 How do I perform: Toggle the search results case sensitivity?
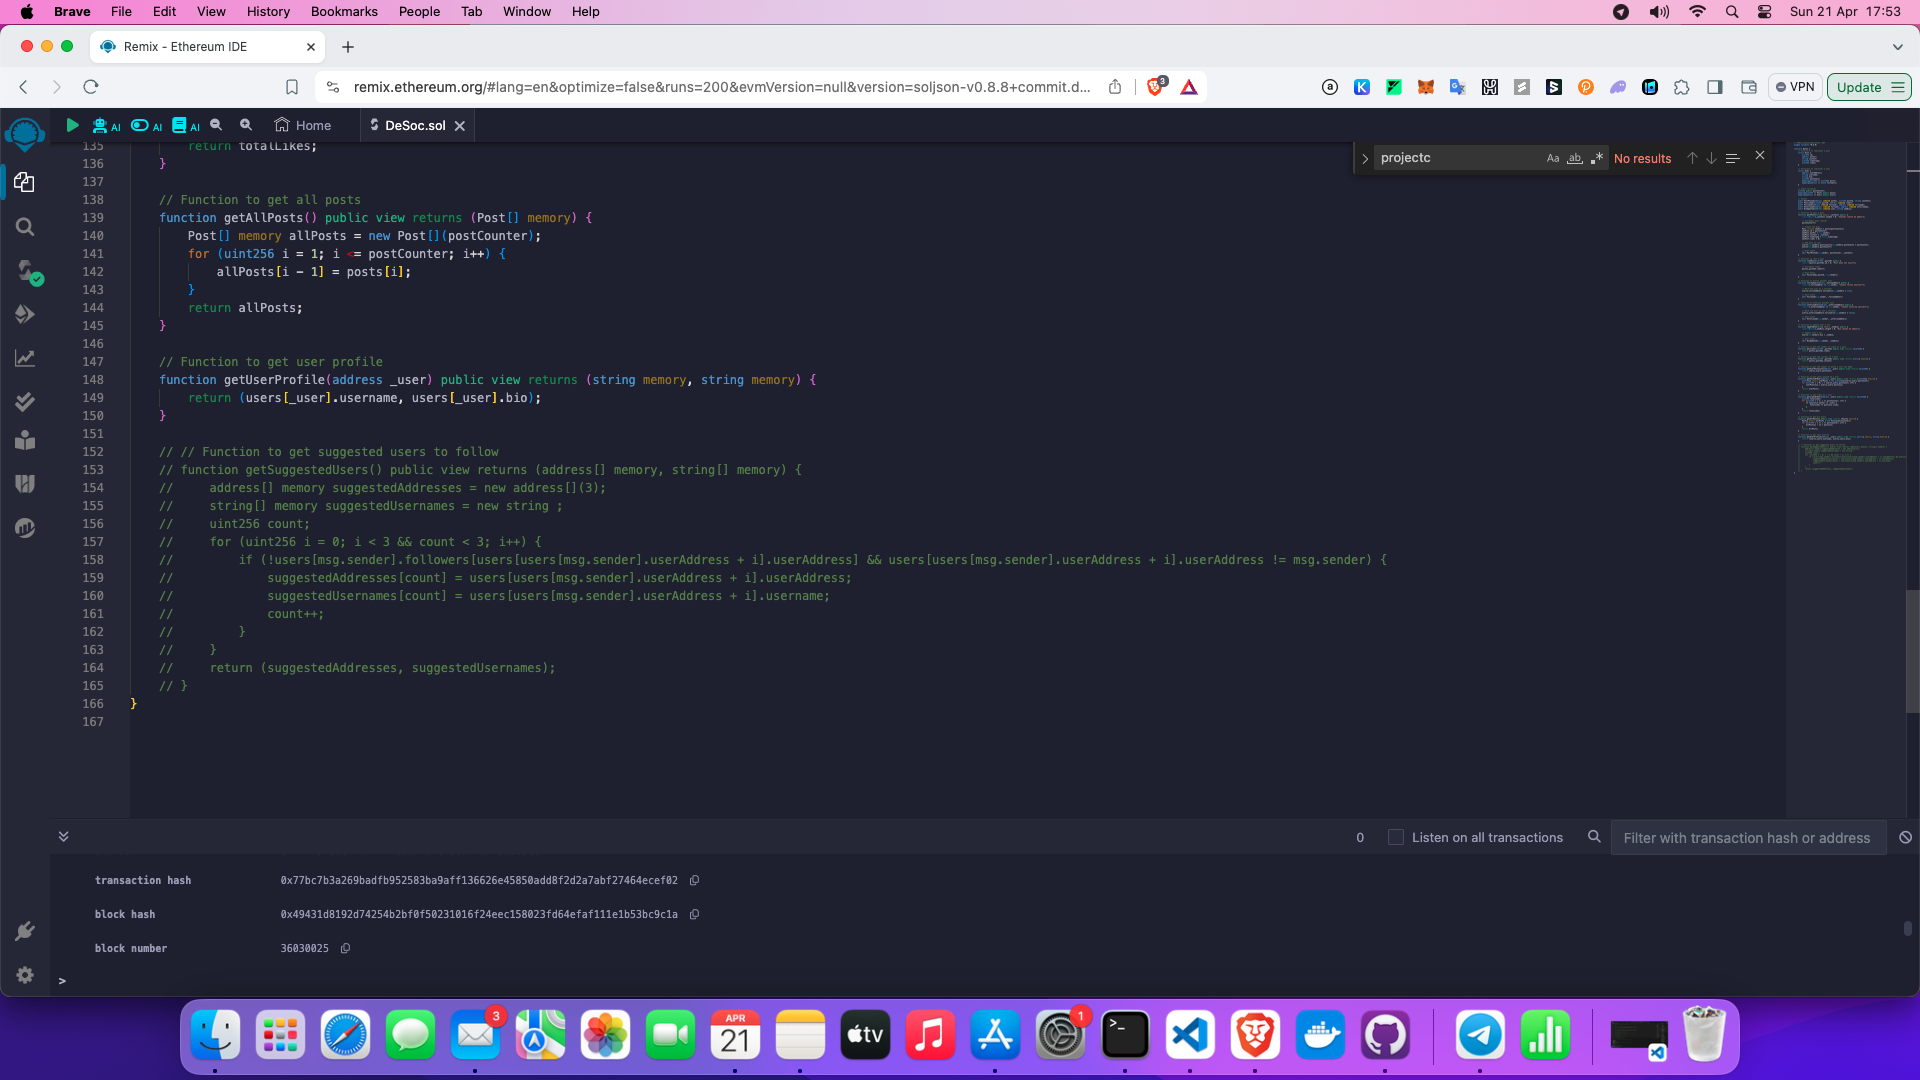(x=1552, y=158)
